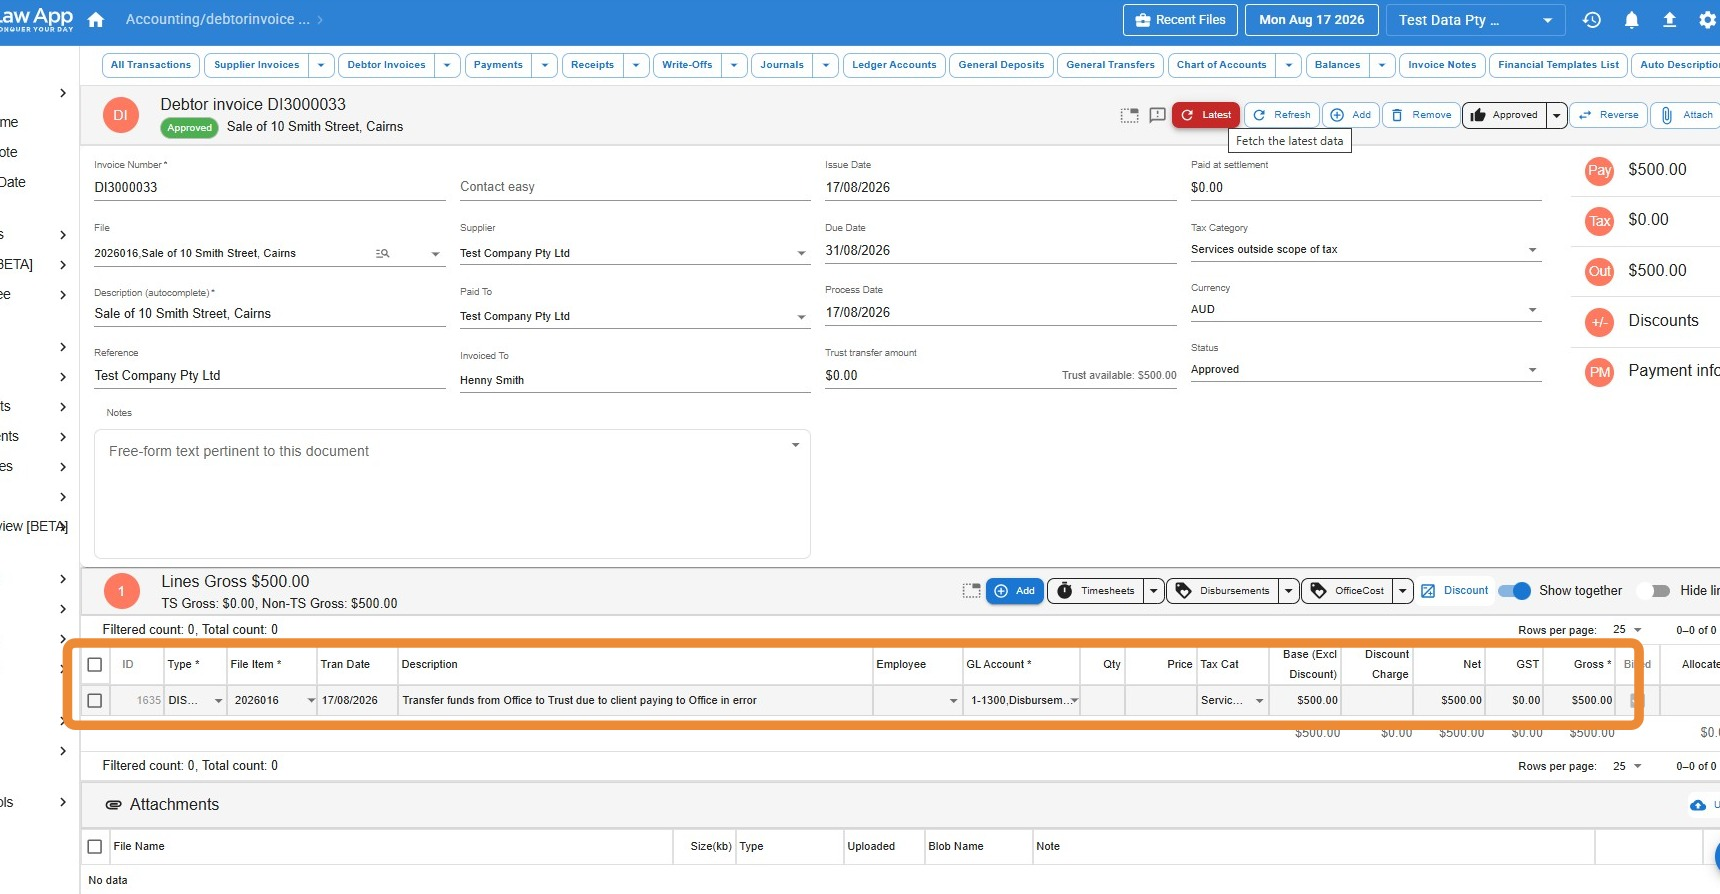Screen dimensions: 1720x894
Task: Open the Ledger Accounts tab
Action: pos(894,65)
